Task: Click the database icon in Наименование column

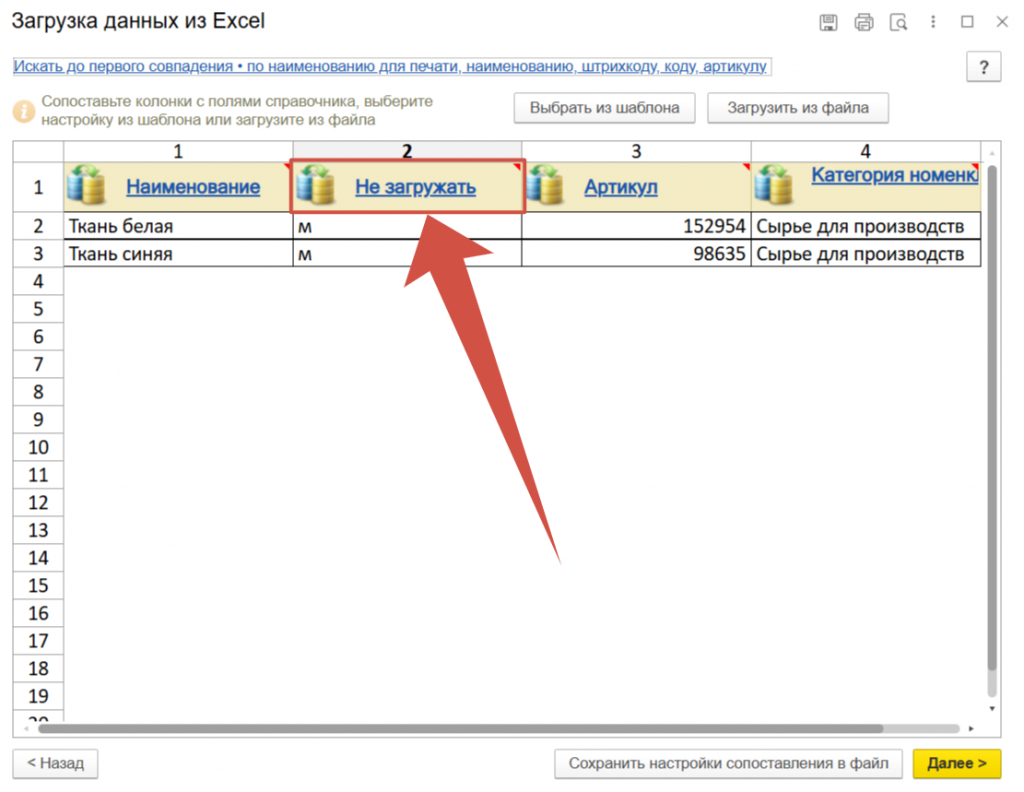Action: (86, 186)
